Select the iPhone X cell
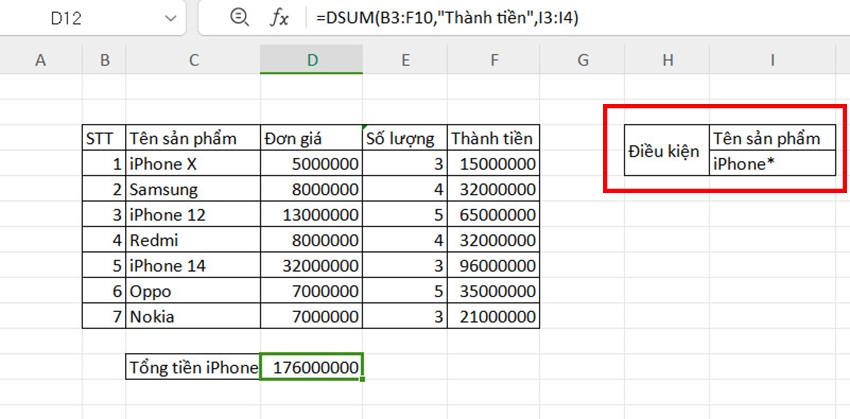850x419 pixels. pyautogui.click(x=193, y=164)
